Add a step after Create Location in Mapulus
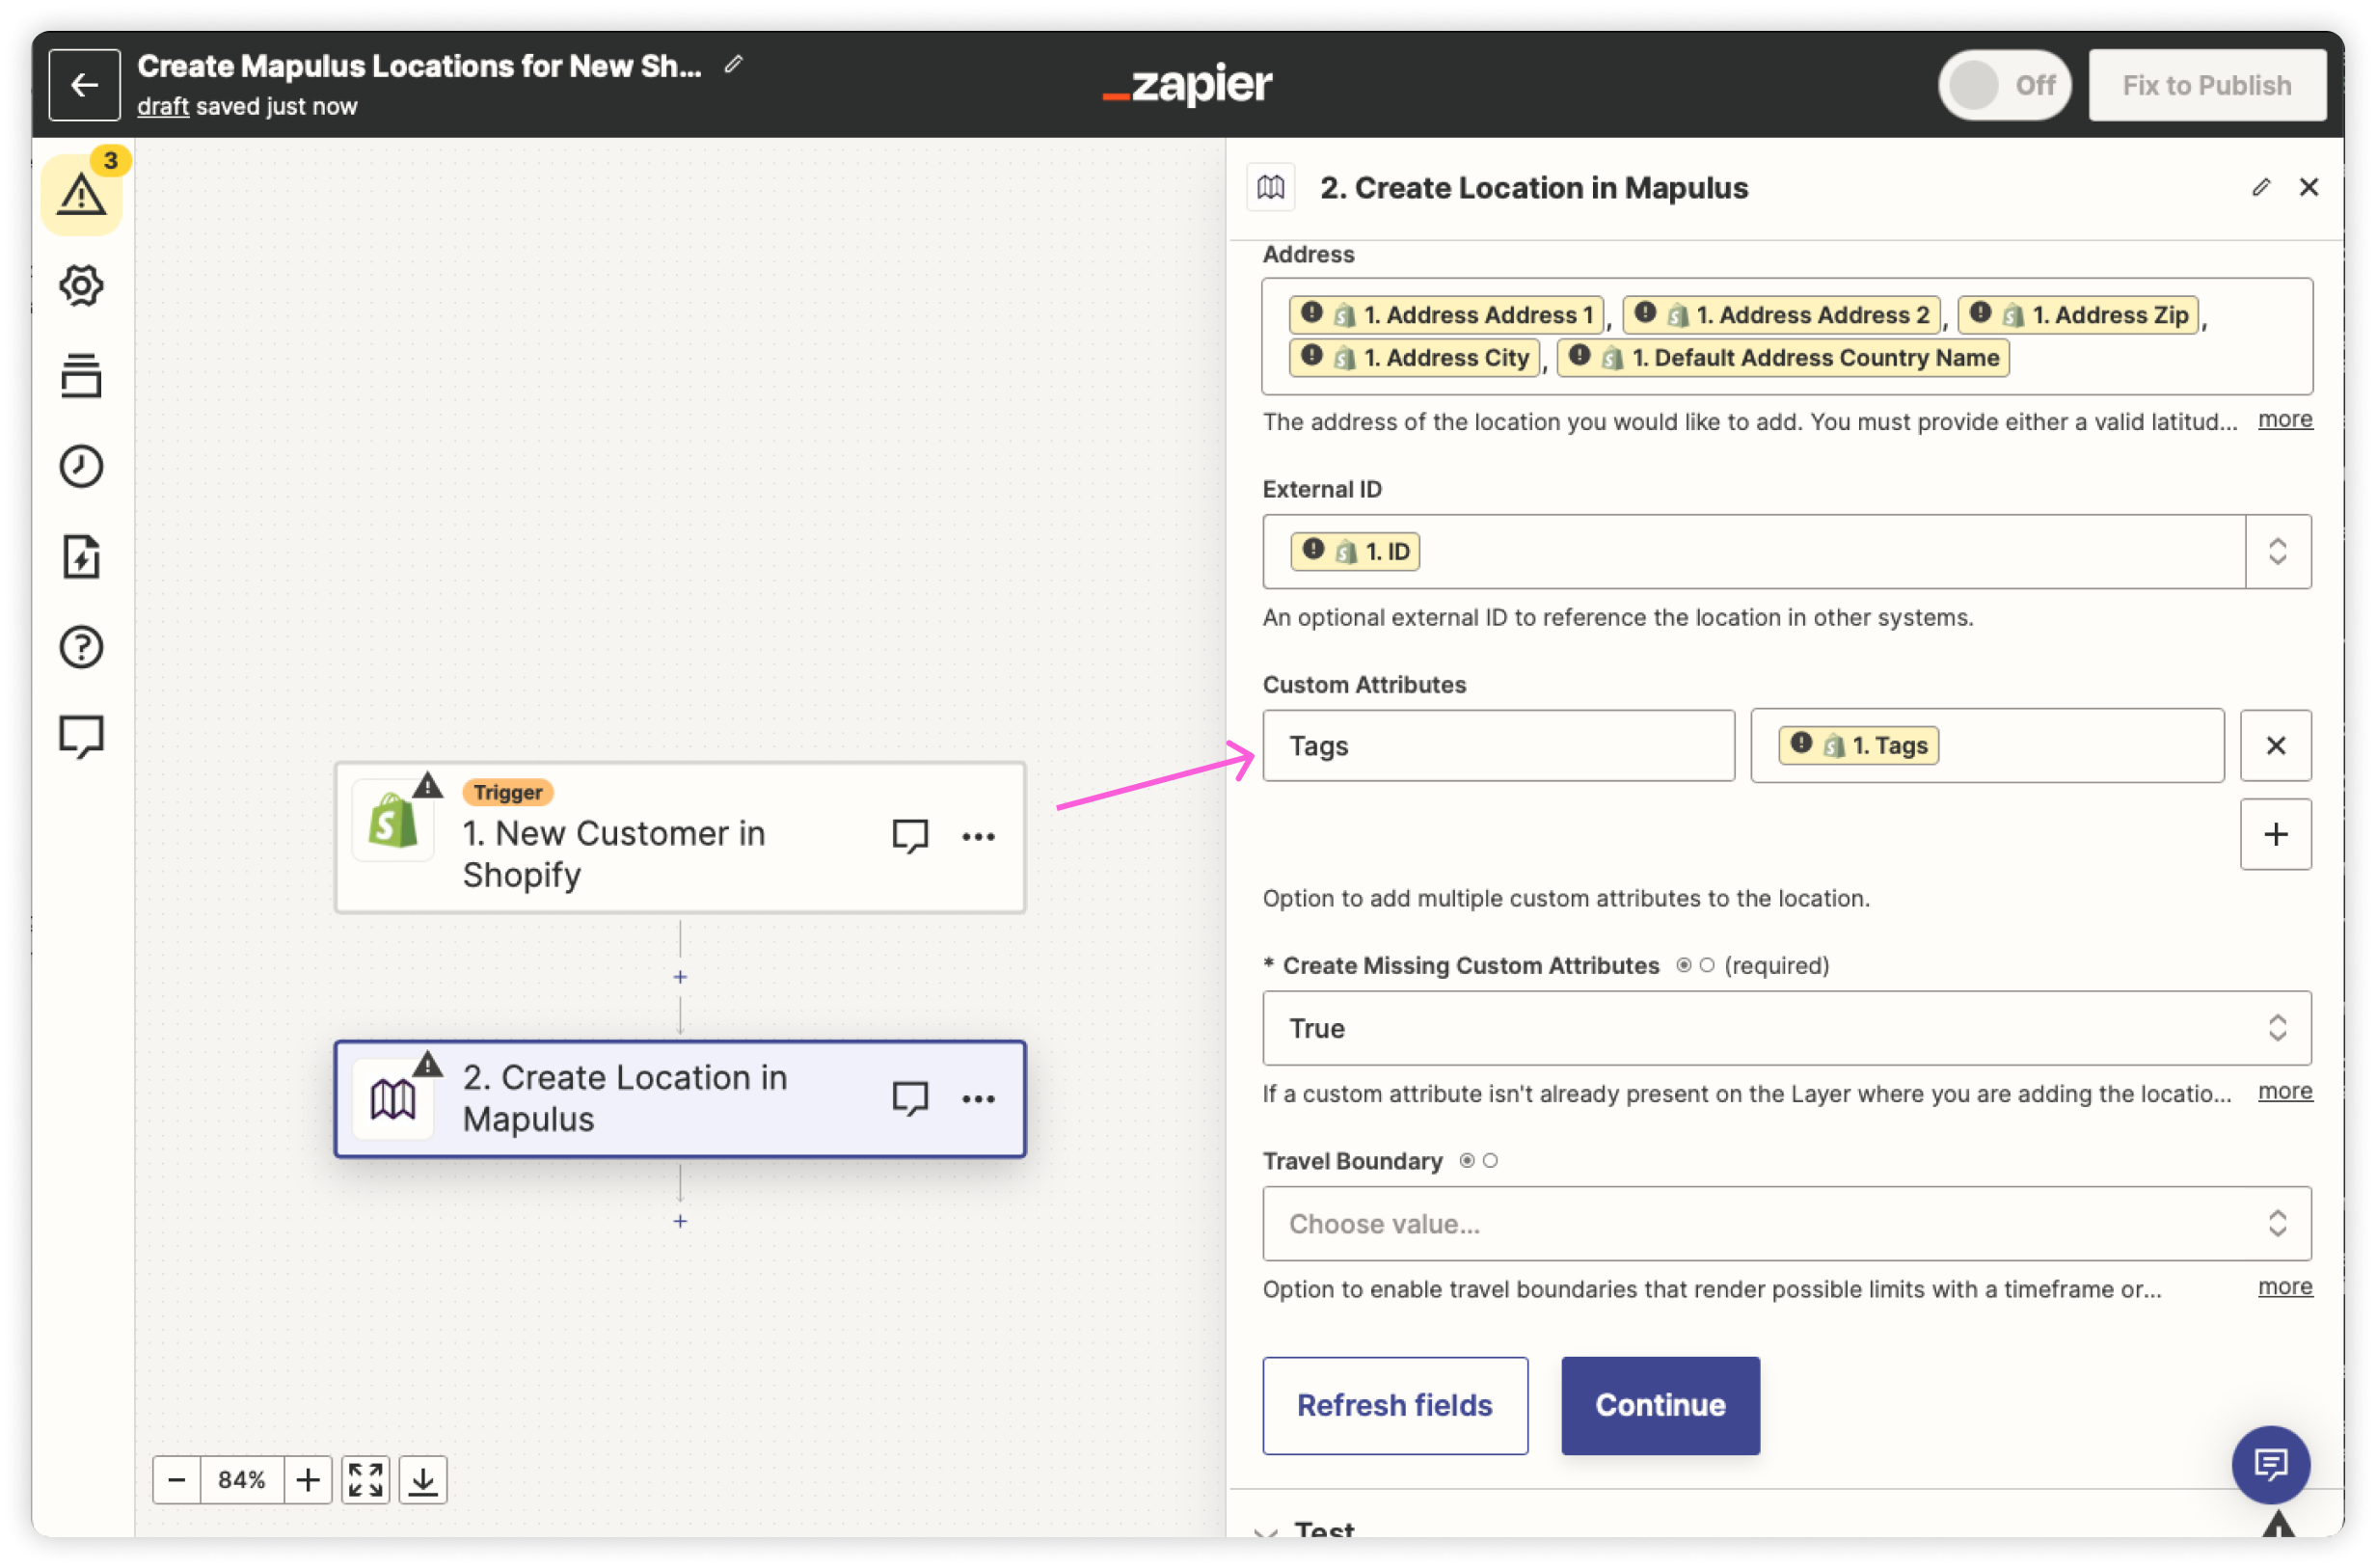 [x=680, y=1221]
